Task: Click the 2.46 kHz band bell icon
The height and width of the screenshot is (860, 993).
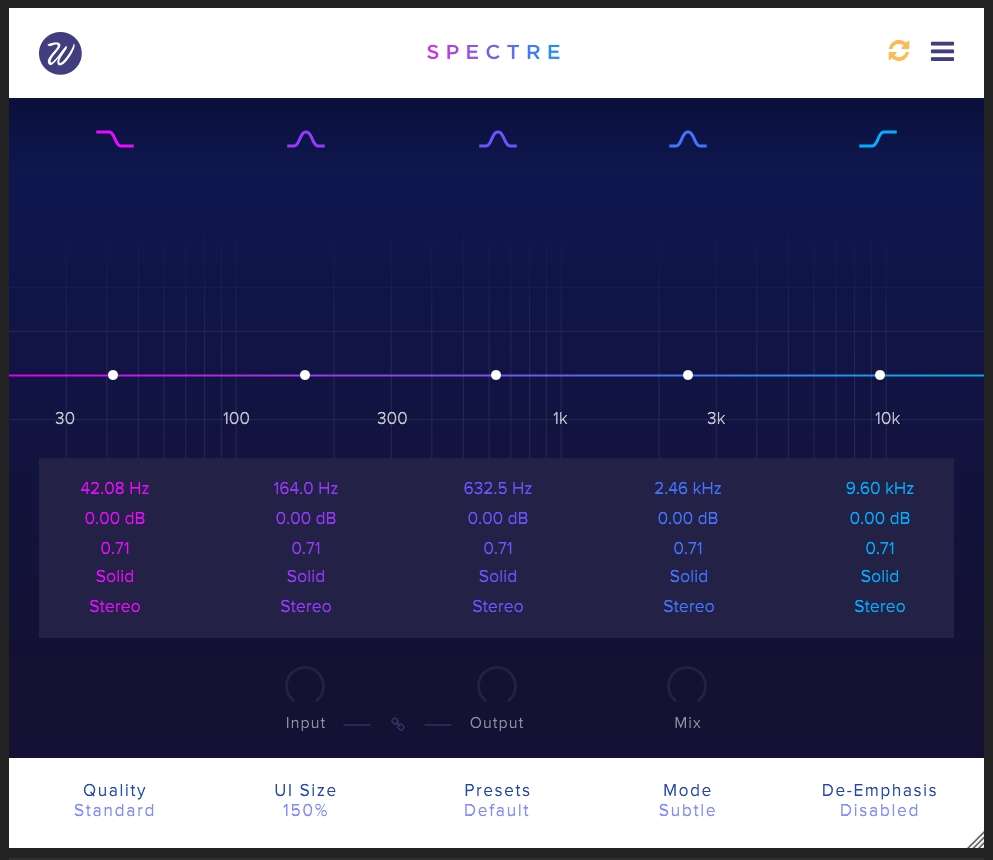Action: (x=688, y=139)
